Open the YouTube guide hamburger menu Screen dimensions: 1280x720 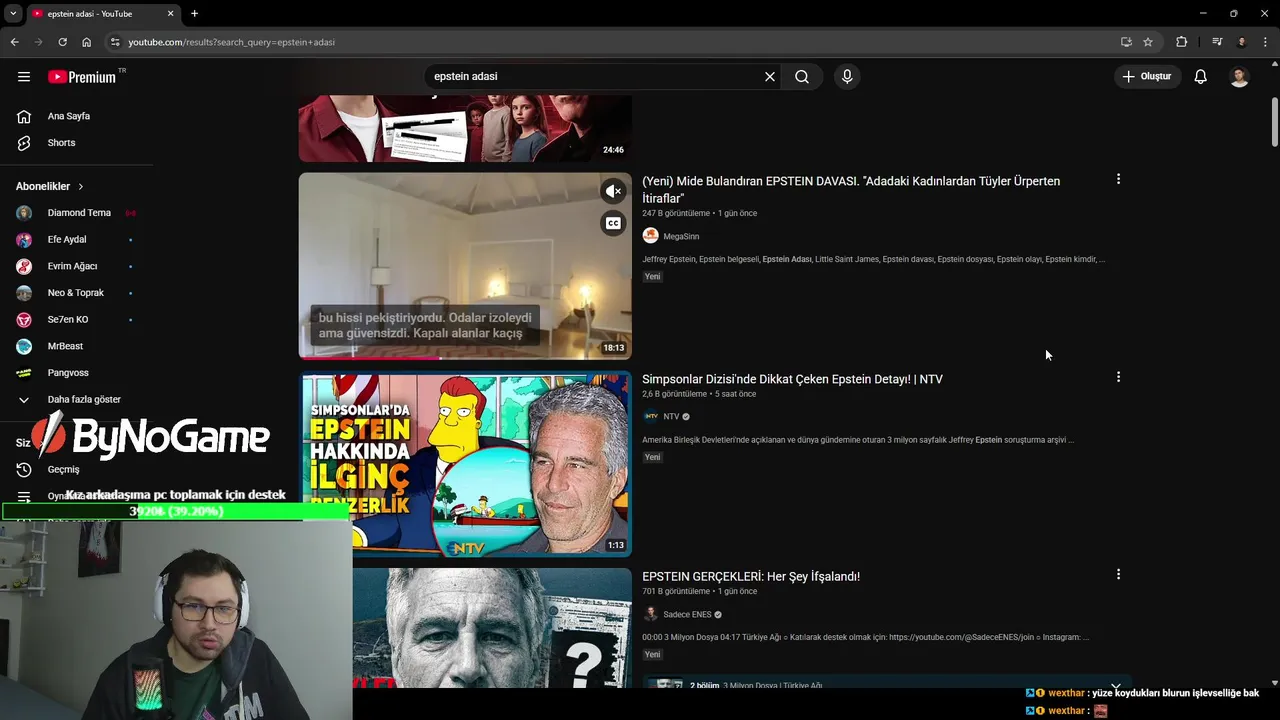pyautogui.click(x=24, y=77)
